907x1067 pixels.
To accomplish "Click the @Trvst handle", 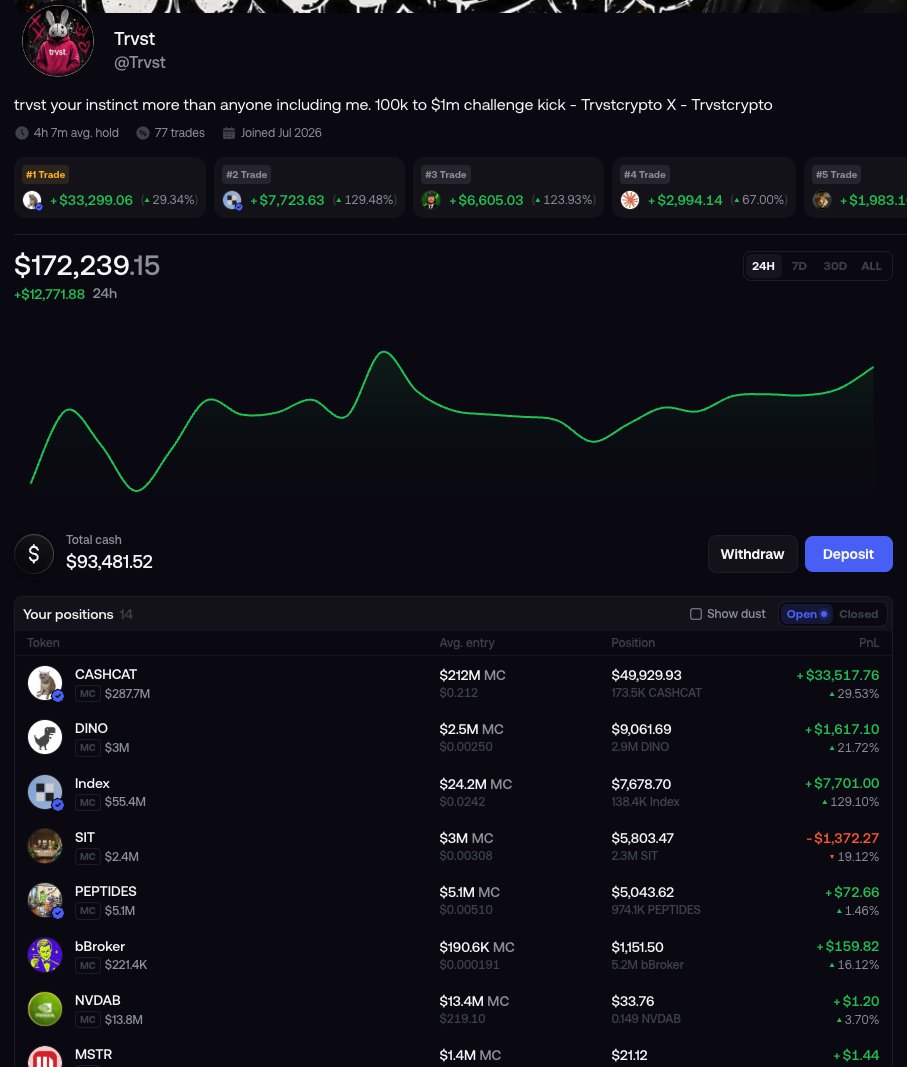I will click(139, 63).
